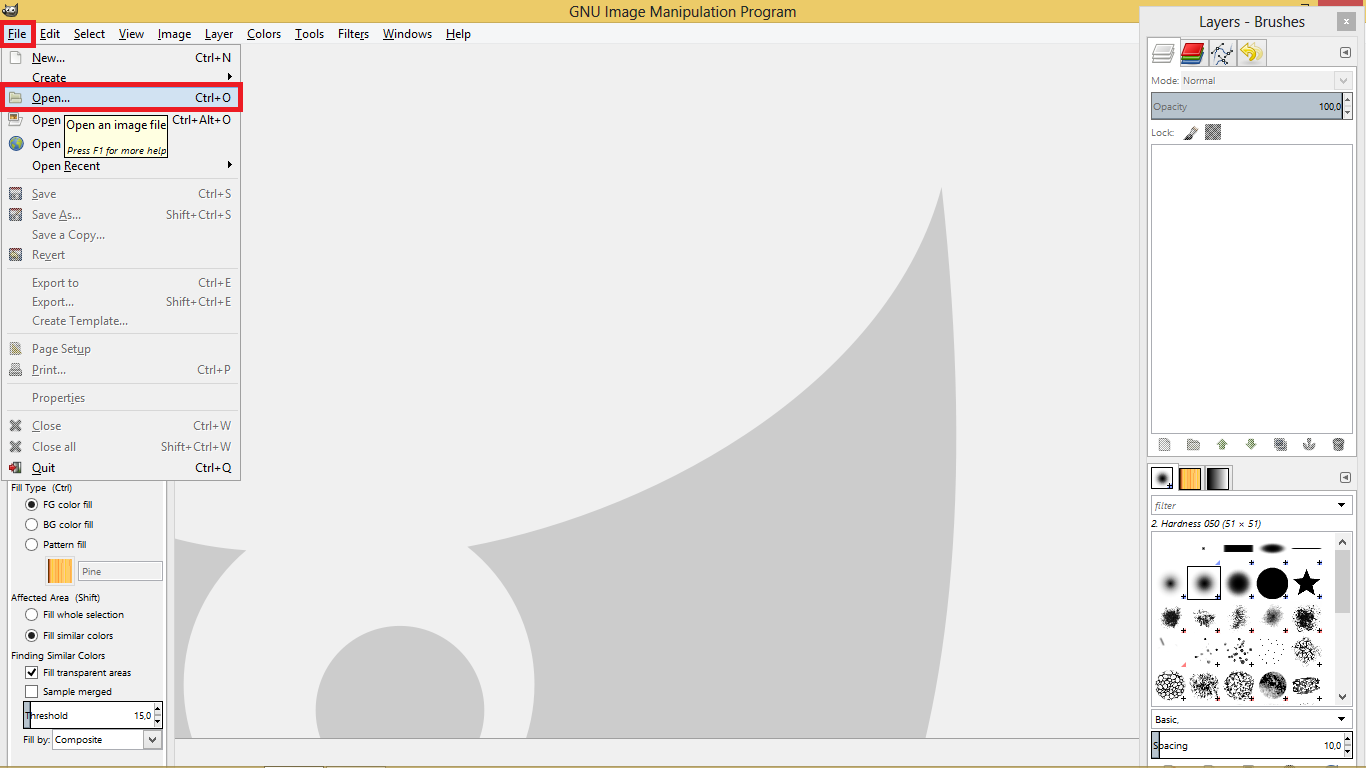Image resolution: width=1366 pixels, height=768 pixels.
Task: Switch to the Layers dock tab icon
Action: 1163,52
